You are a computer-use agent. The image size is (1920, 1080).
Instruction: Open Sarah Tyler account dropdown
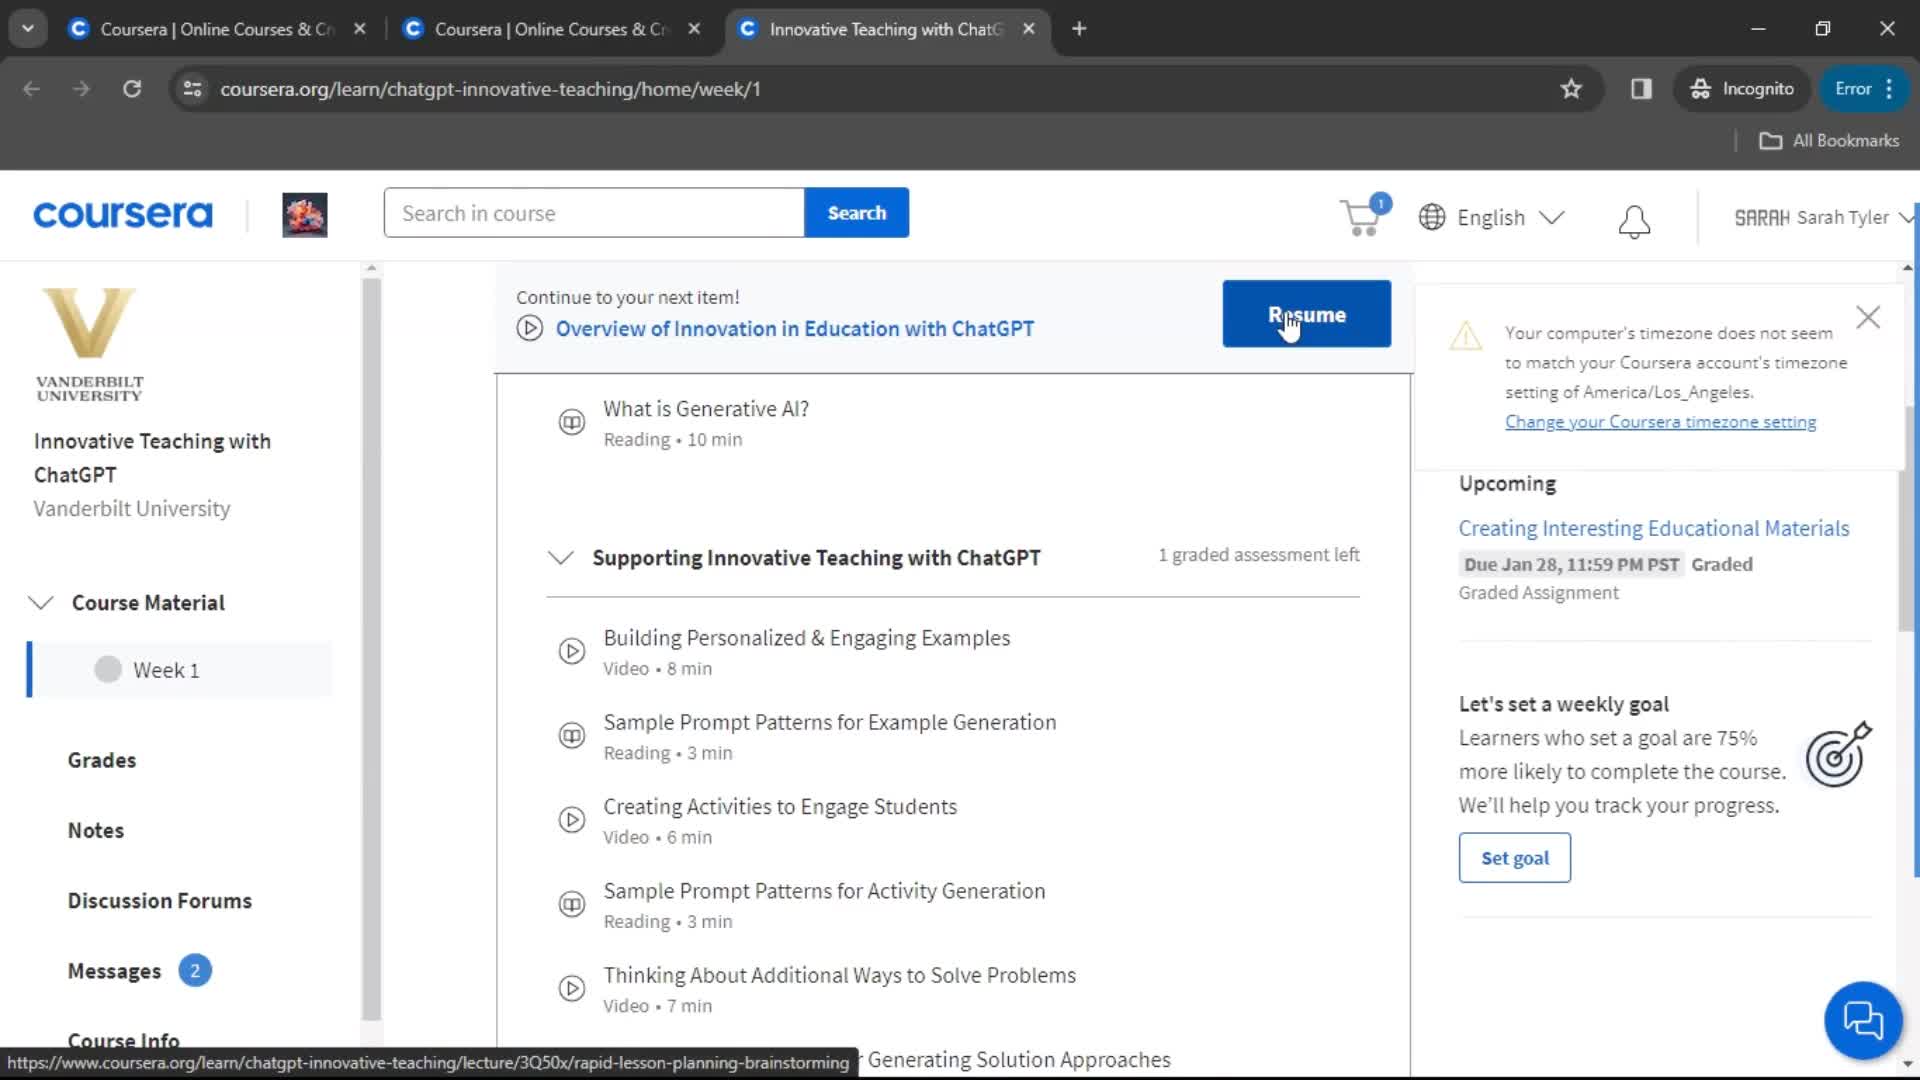1824,217
